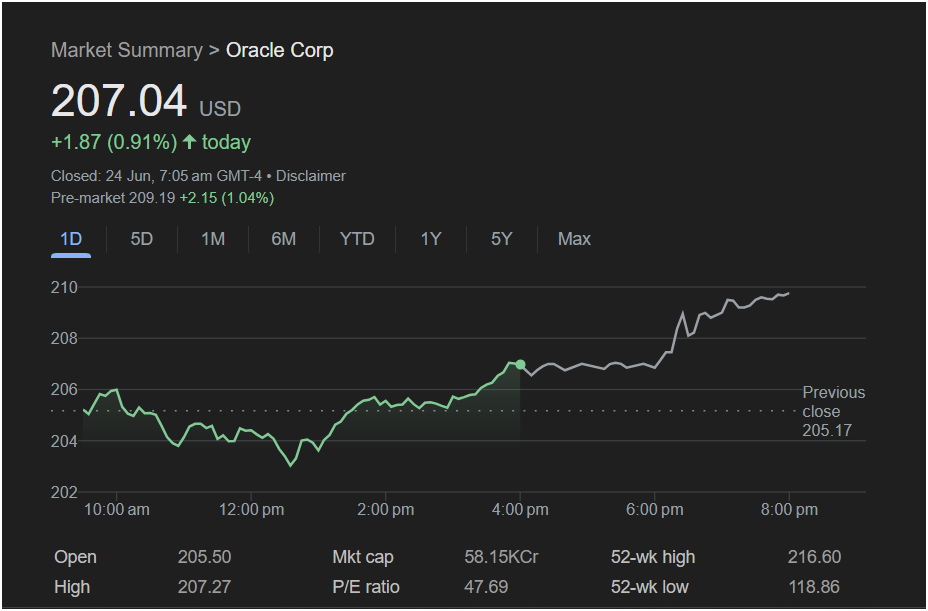This screenshot has height=611, width=928.
Task: Click the 12:00 pm axis label
Action: 252,510
